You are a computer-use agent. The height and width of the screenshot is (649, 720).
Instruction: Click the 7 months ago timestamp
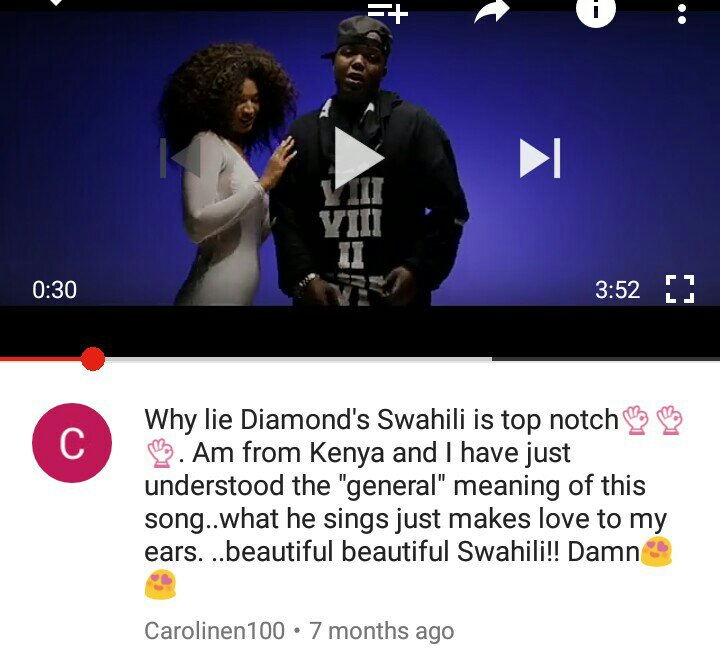click(x=382, y=631)
